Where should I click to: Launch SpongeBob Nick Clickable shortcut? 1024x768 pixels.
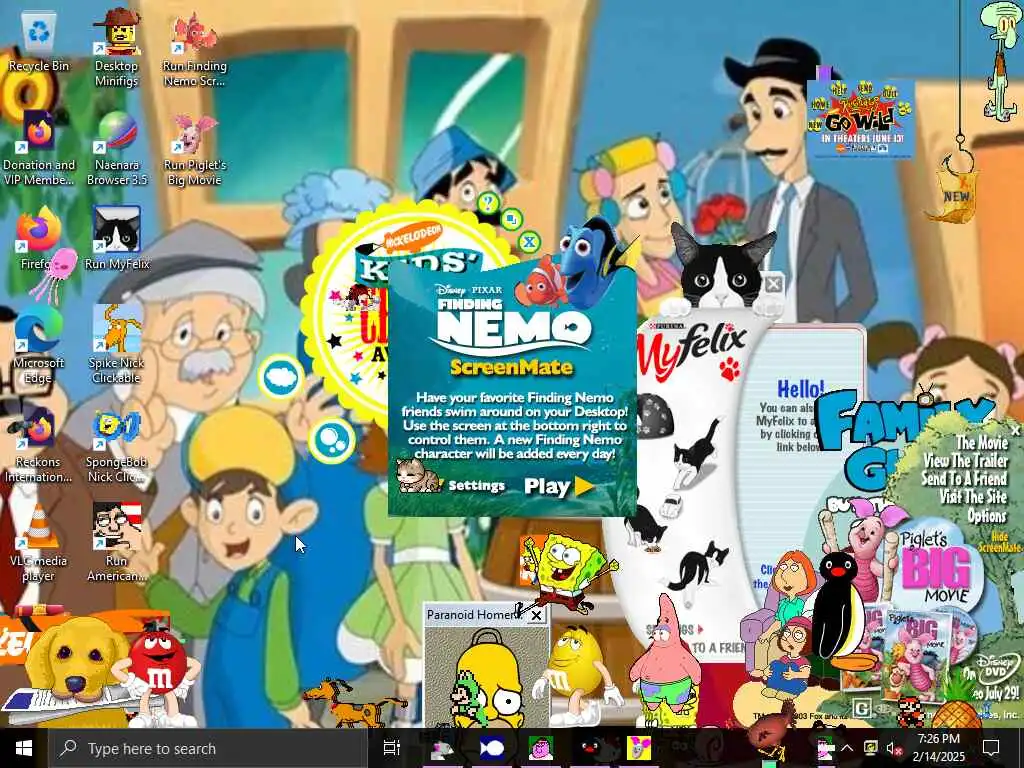click(116, 445)
